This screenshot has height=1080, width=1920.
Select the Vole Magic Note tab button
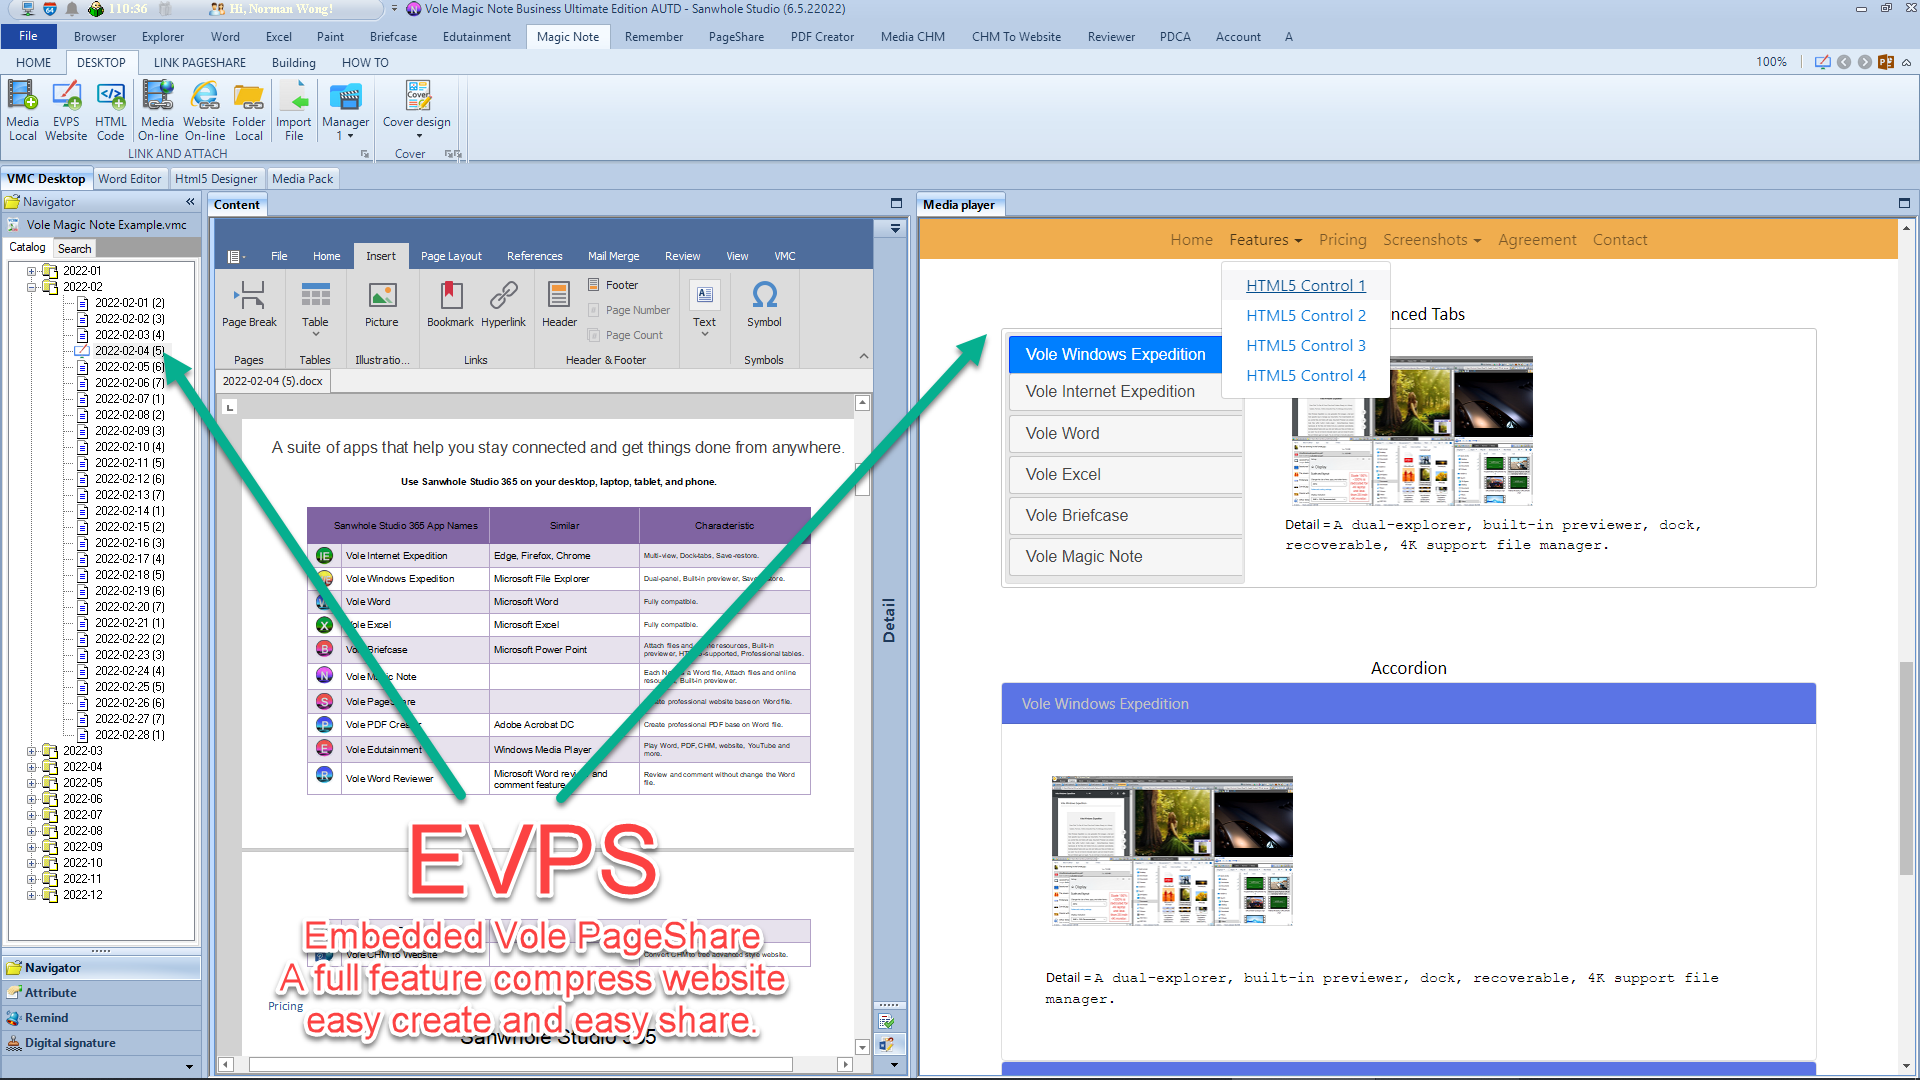(1126, 557)
